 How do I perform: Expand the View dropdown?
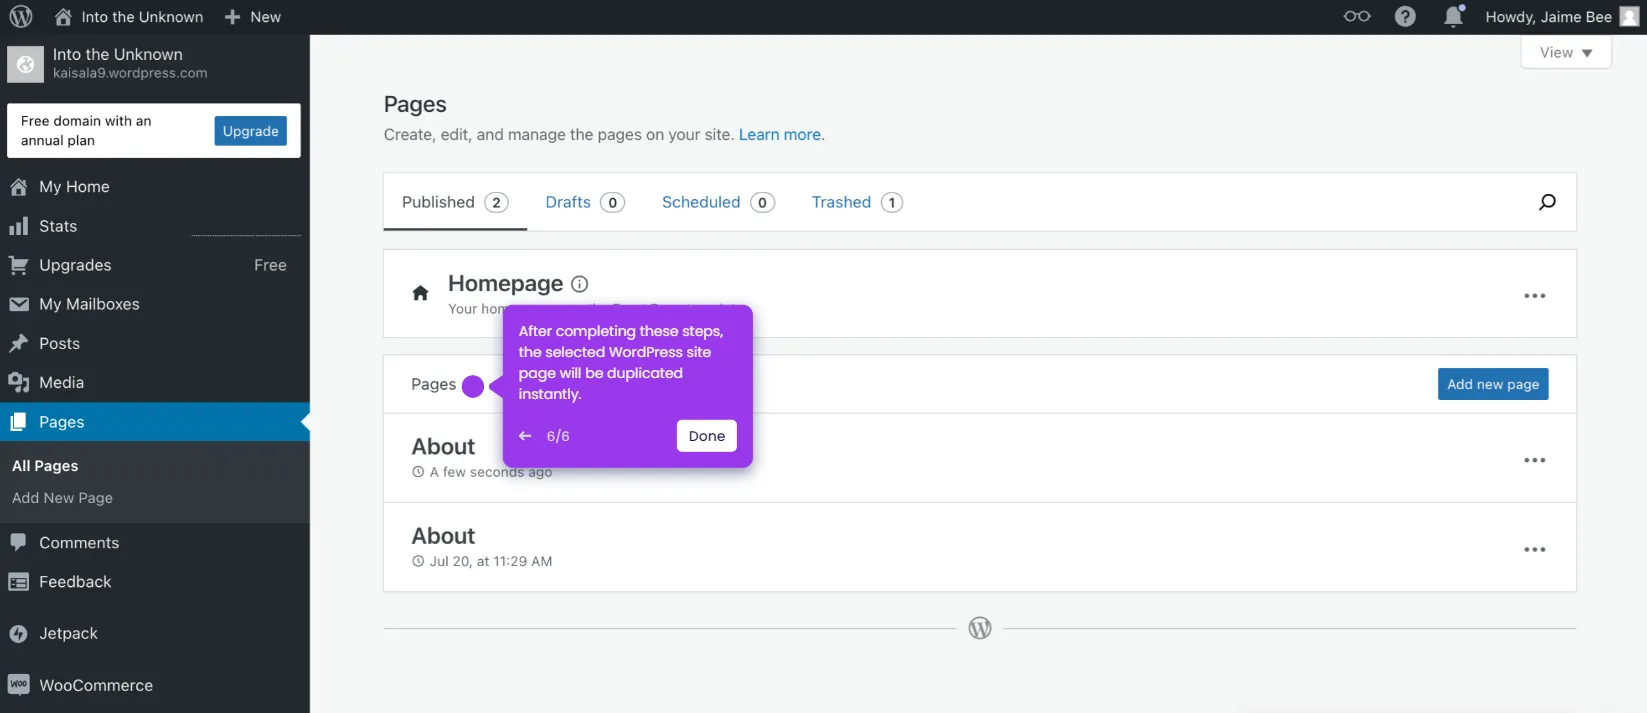click(1566, 52)
